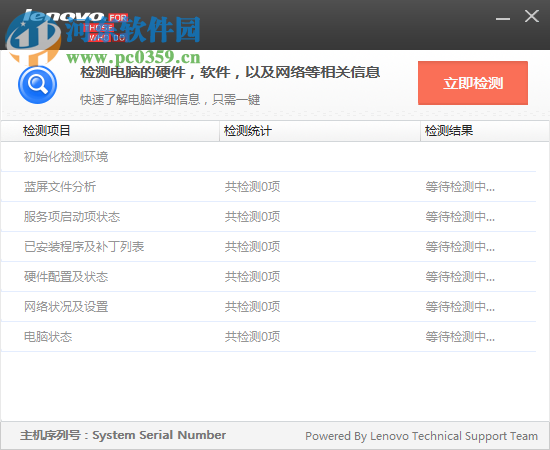
Task: Click the 检测电脑的硬件，软件 headline text
Action: tap(230, 72)
